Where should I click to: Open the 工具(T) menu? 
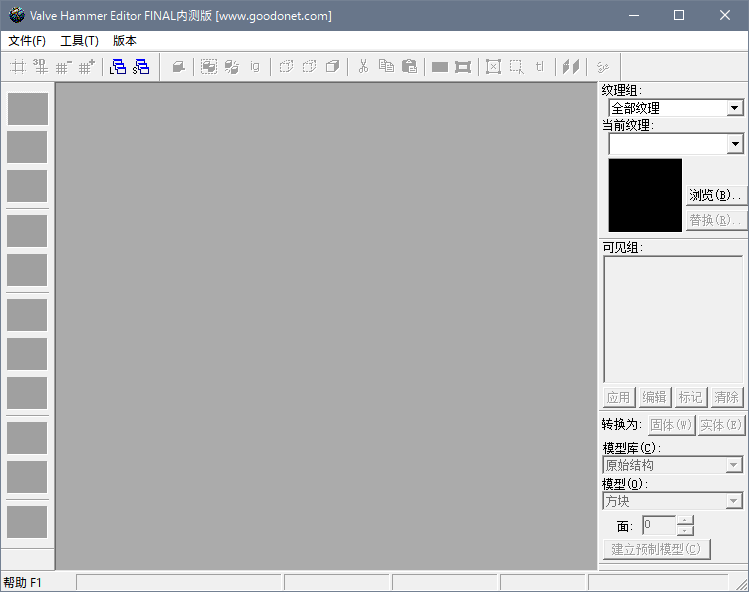[x=79, y=41]
